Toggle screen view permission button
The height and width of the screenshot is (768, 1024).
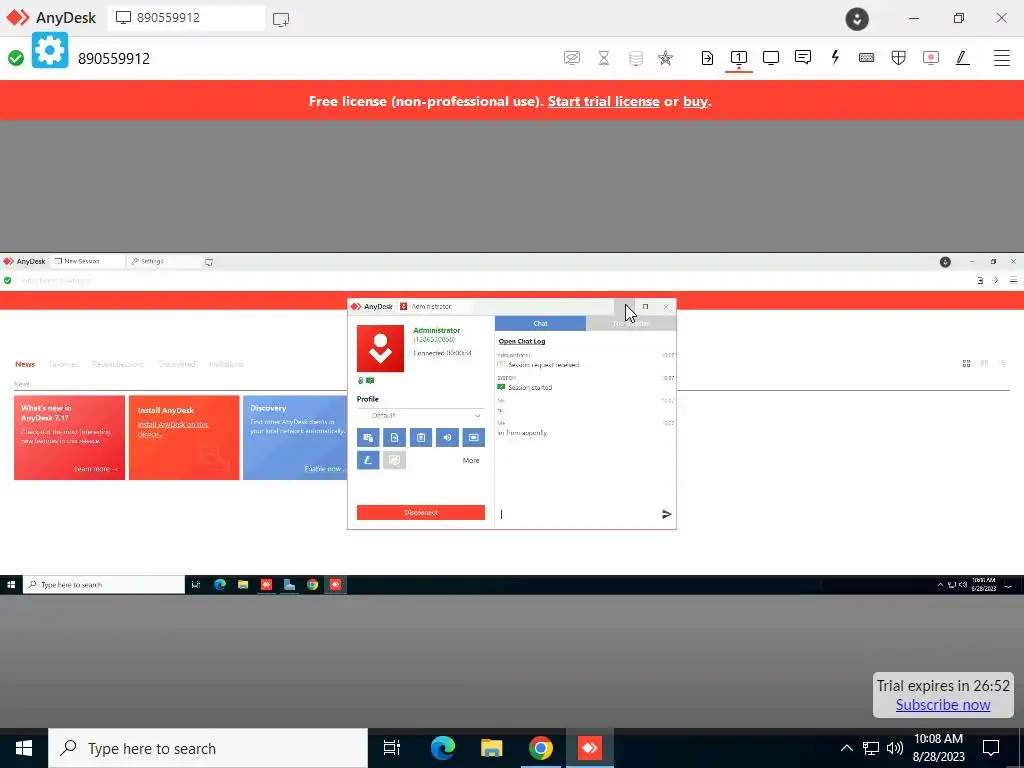coord(473,438)
